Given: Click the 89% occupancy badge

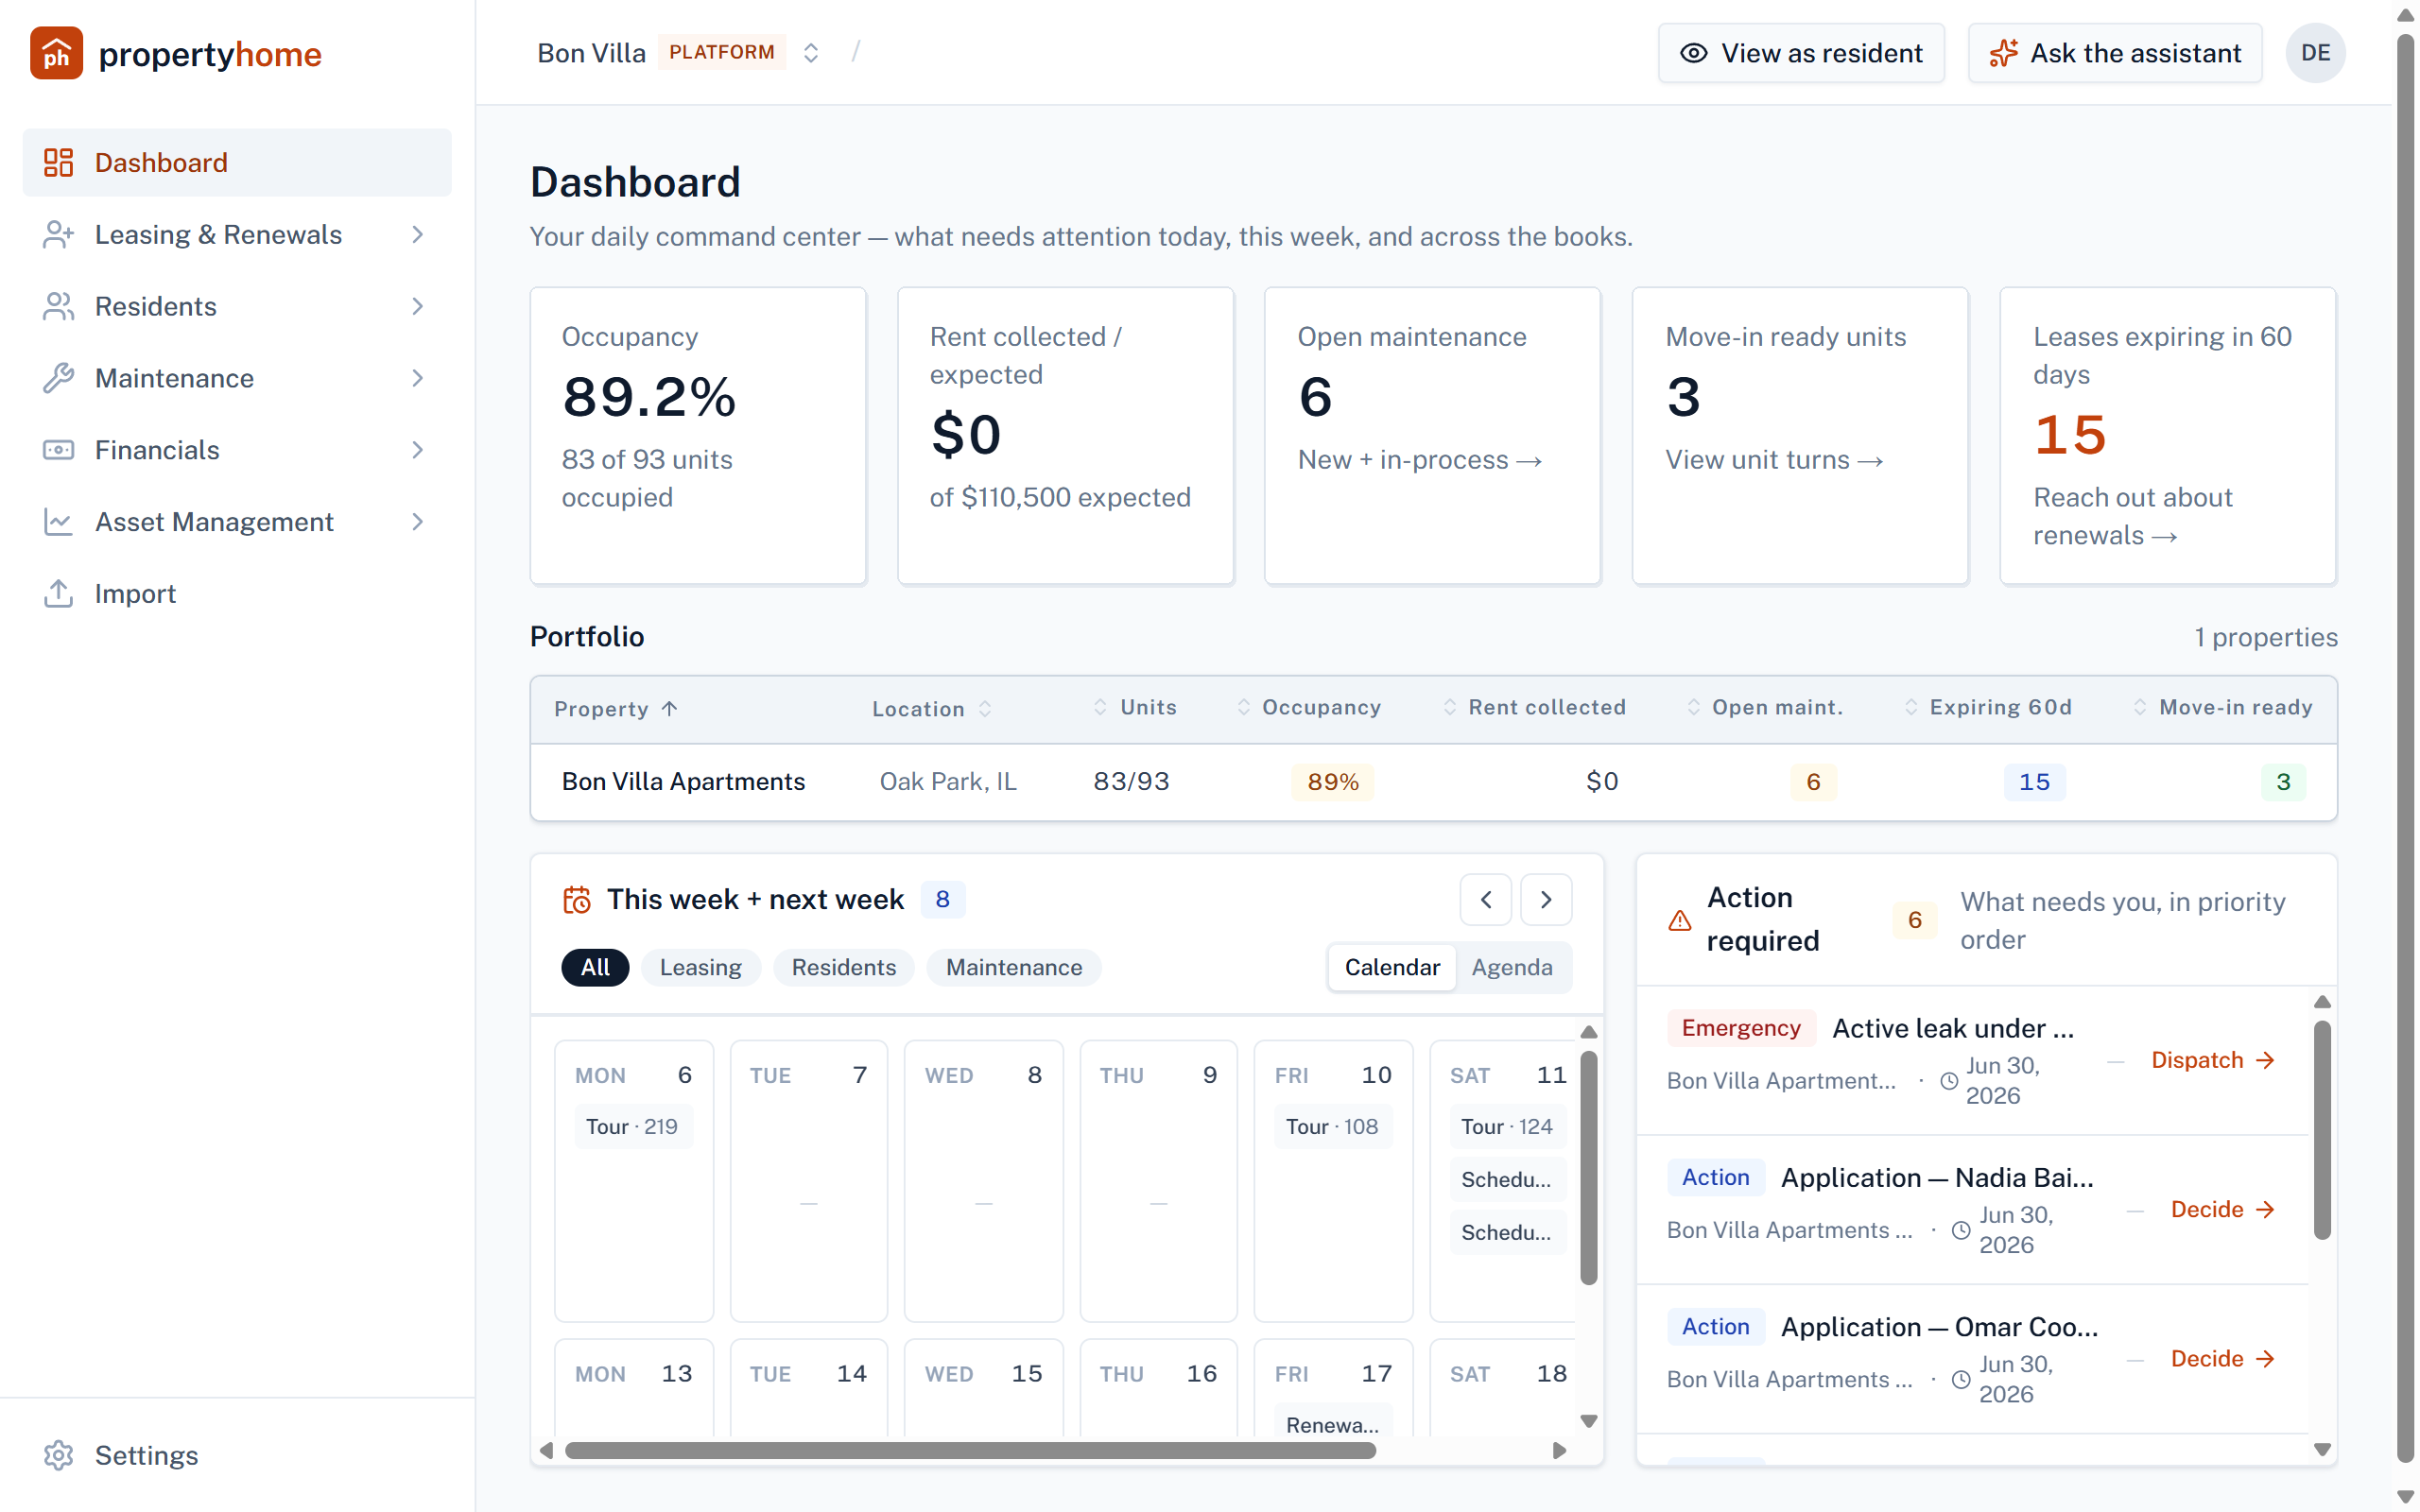Looking at the screenshot, I should [1333, 782].
